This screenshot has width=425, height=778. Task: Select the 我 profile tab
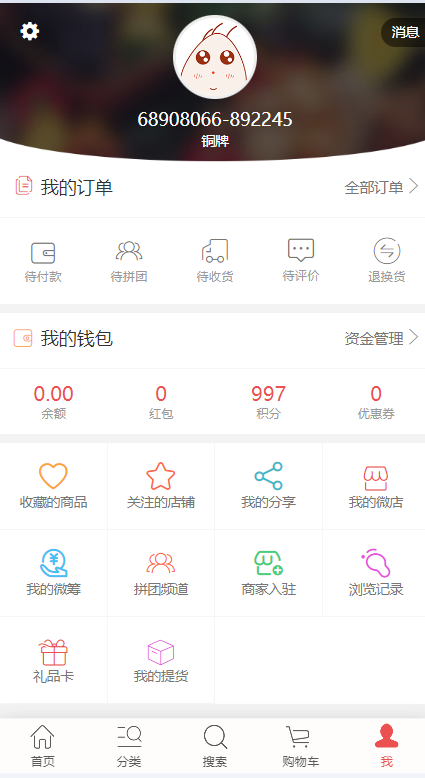[387, 746]
